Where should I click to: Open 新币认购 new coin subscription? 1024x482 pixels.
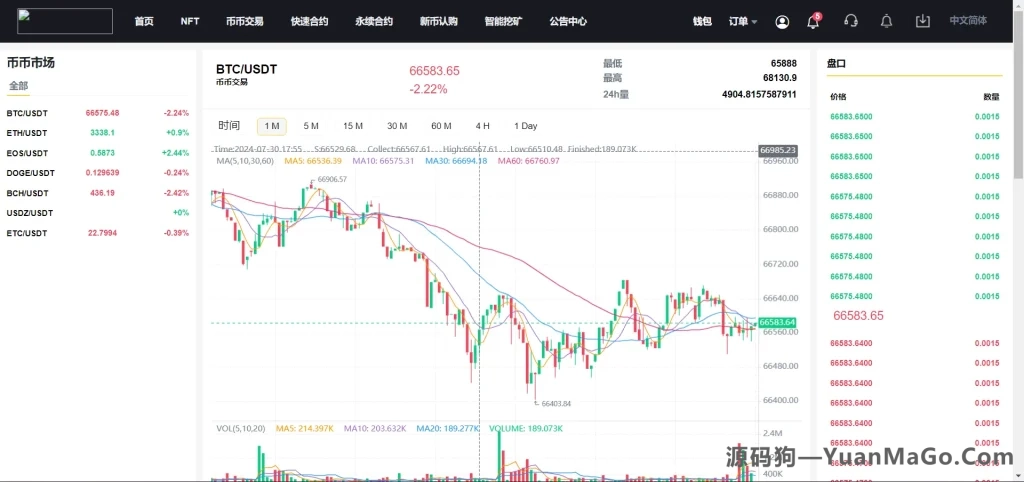click(439, 22)
